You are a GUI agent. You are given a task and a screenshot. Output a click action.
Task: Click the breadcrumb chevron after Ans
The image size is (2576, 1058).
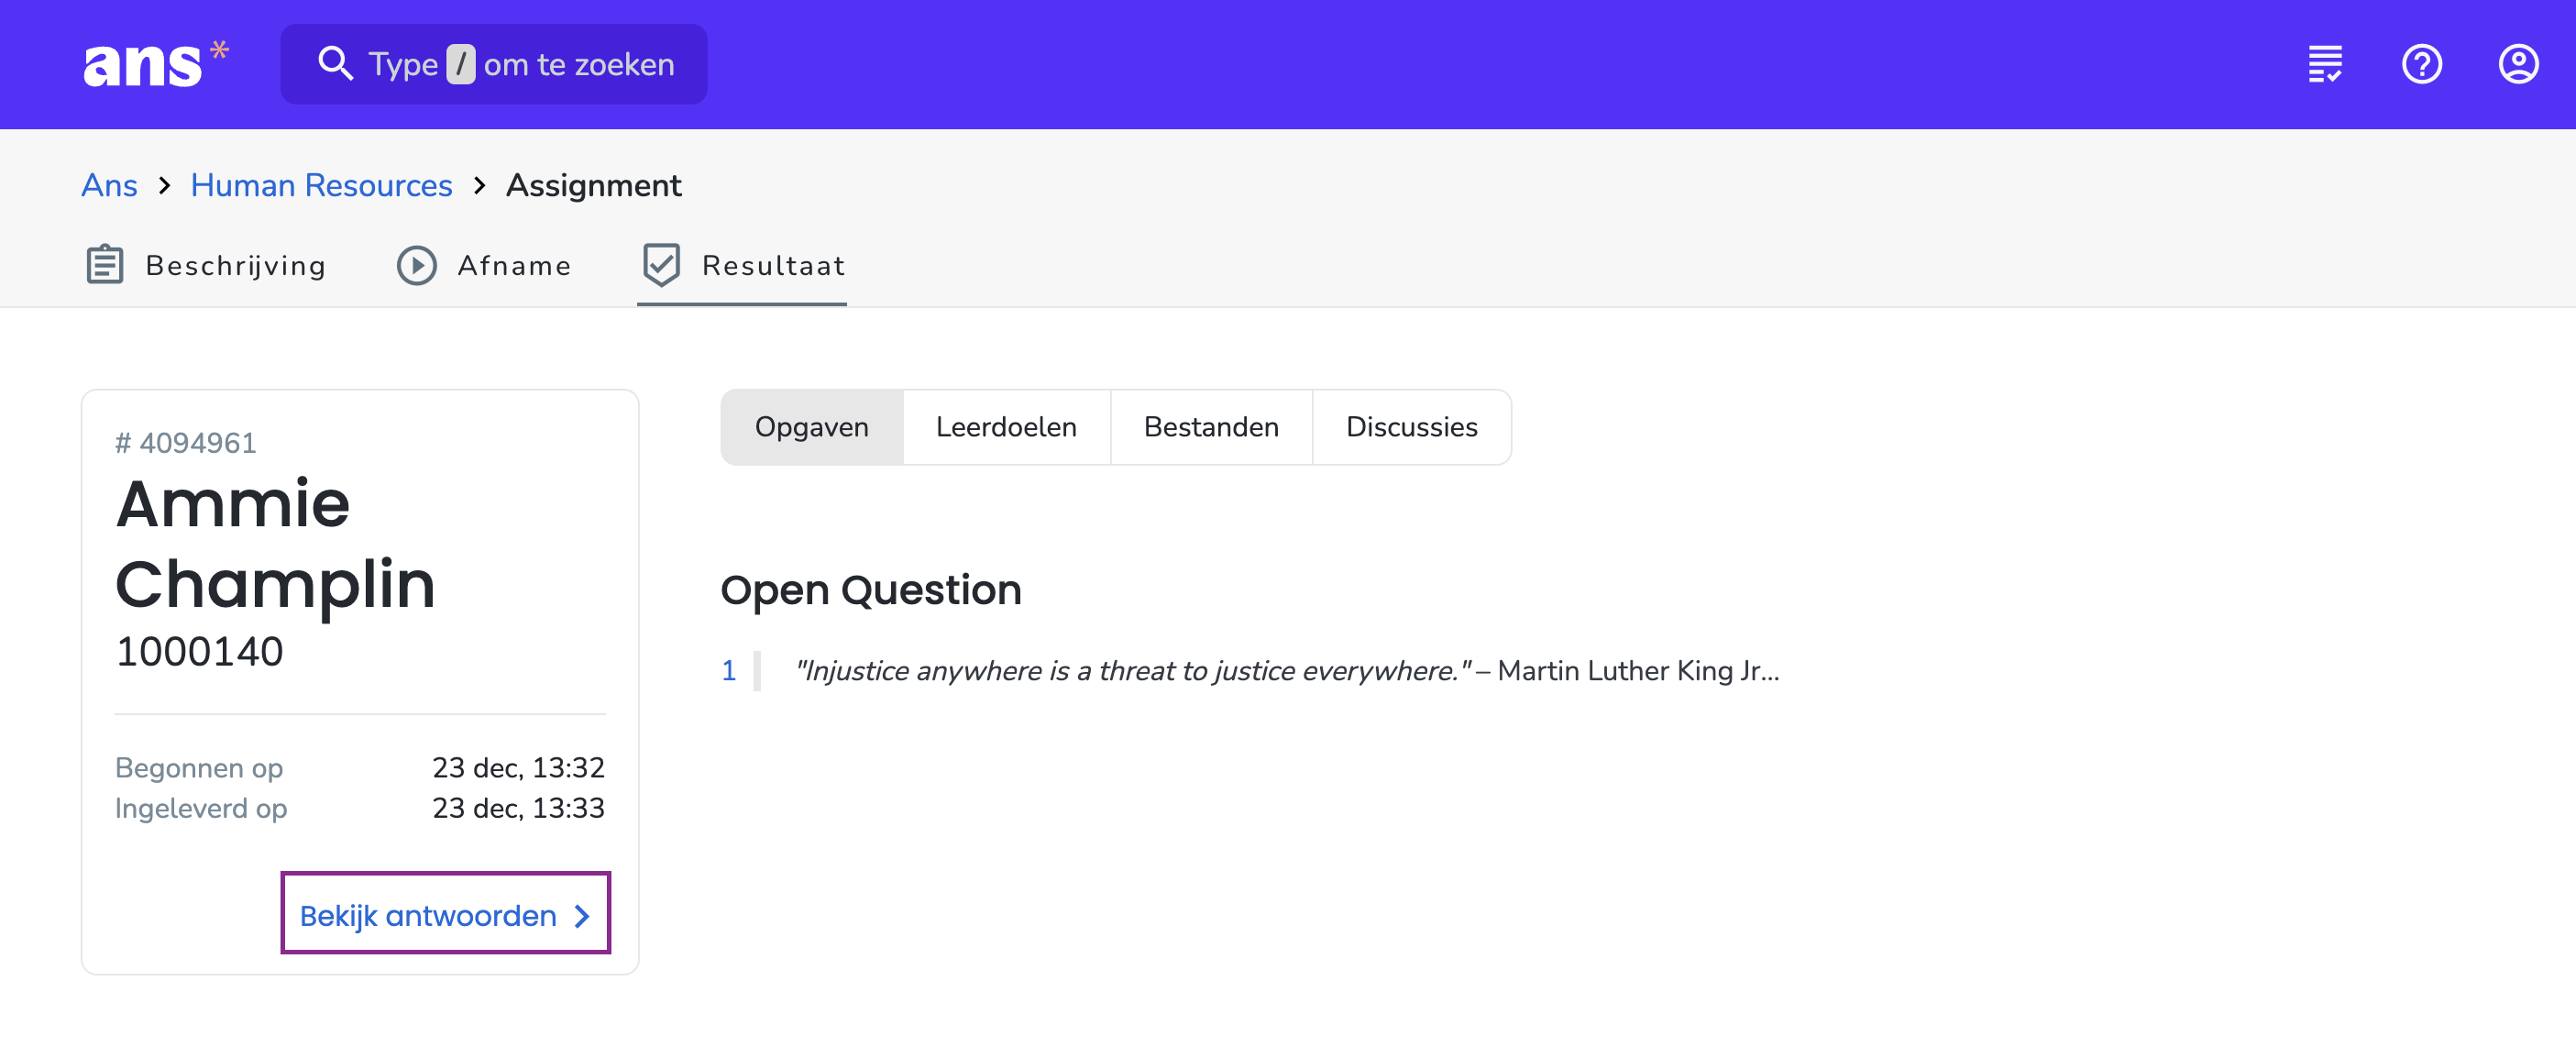pyautogui.click(x=165, y=186)
